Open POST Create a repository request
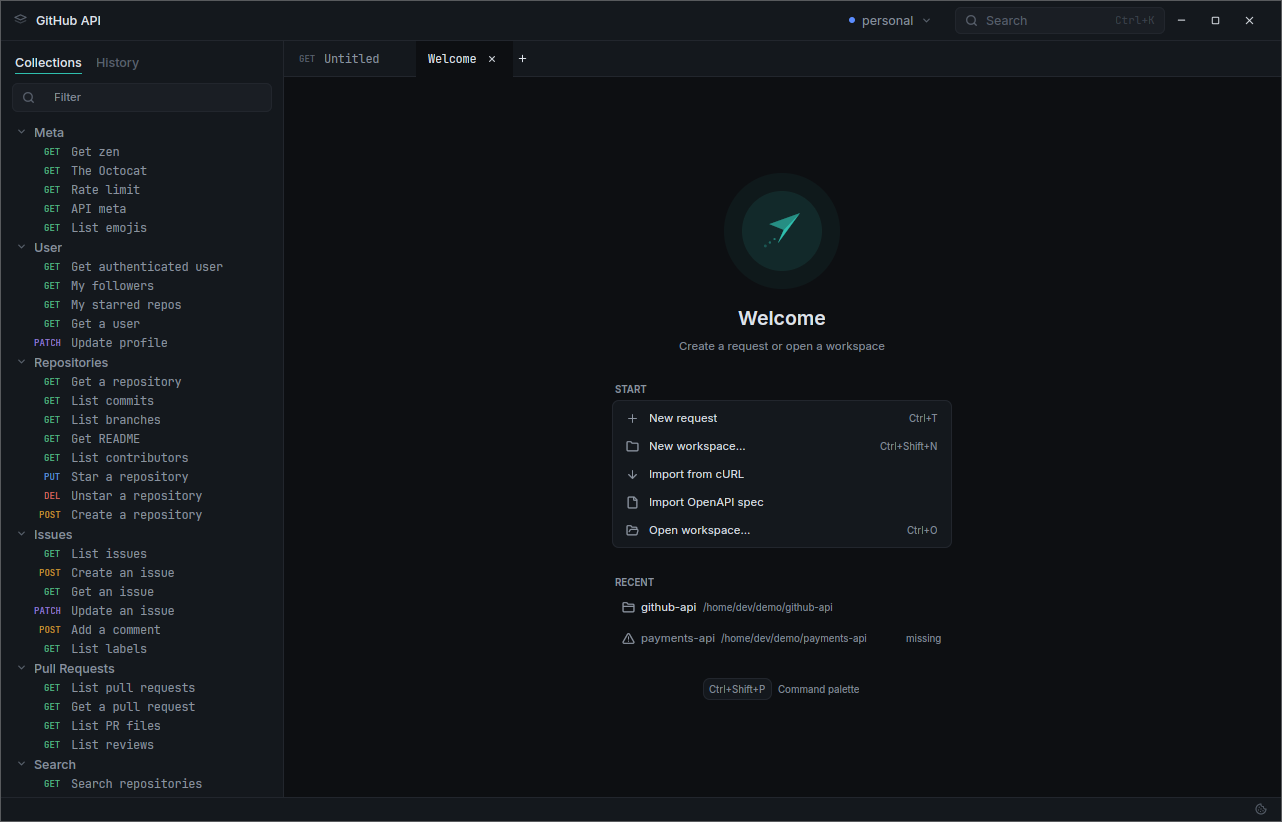1282x822 pixels. 142,515
